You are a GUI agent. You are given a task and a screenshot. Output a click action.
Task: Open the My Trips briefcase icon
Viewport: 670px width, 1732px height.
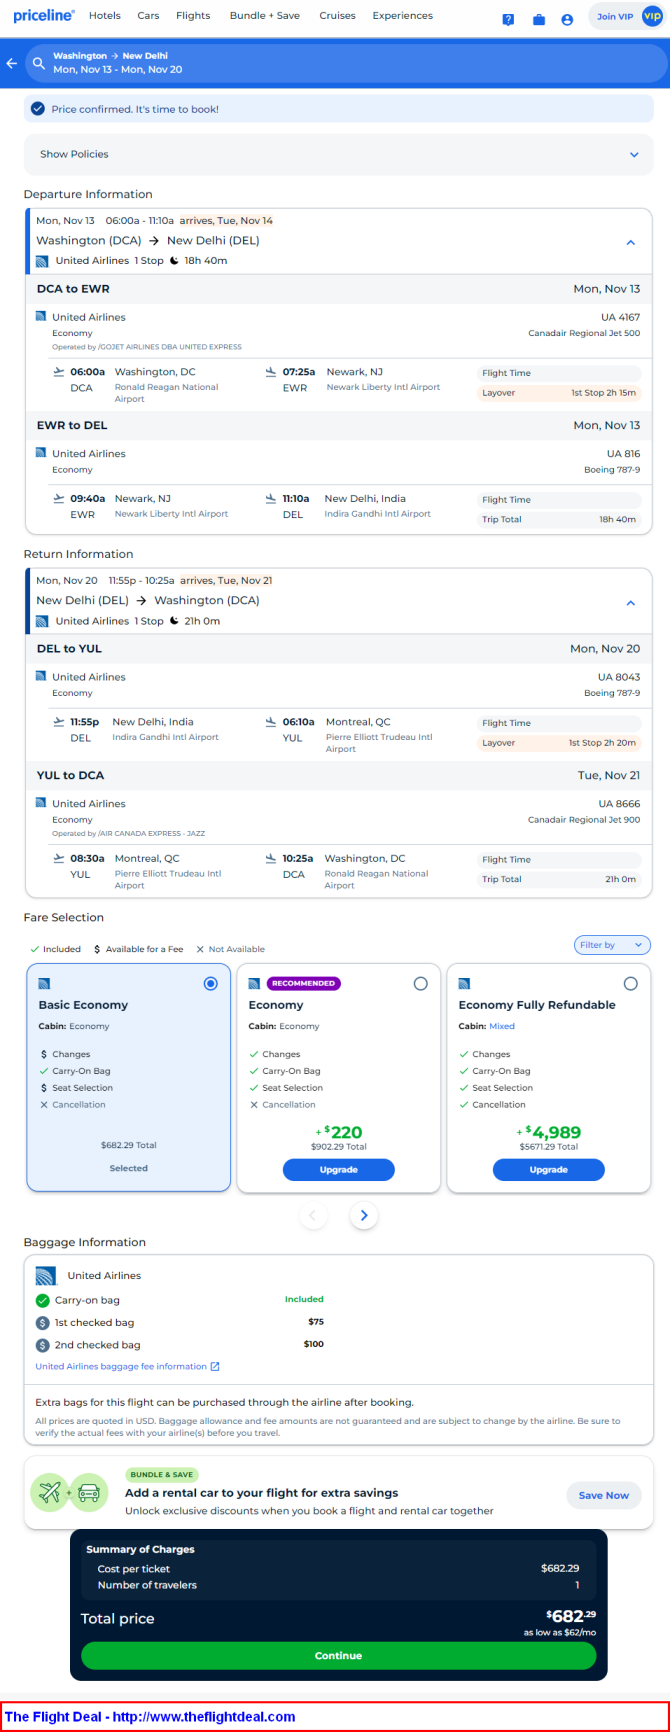tap(539, 19)
